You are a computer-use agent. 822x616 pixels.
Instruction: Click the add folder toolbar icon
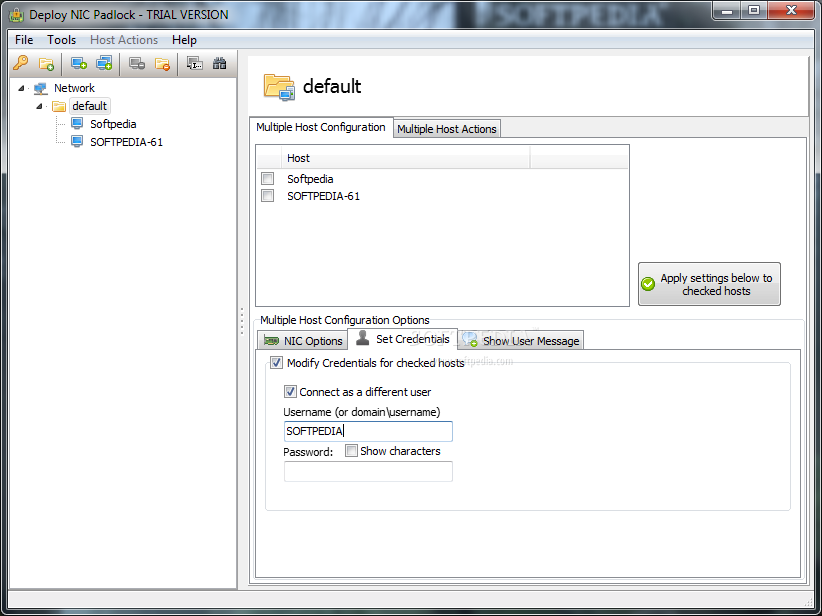tap(46, 64)
